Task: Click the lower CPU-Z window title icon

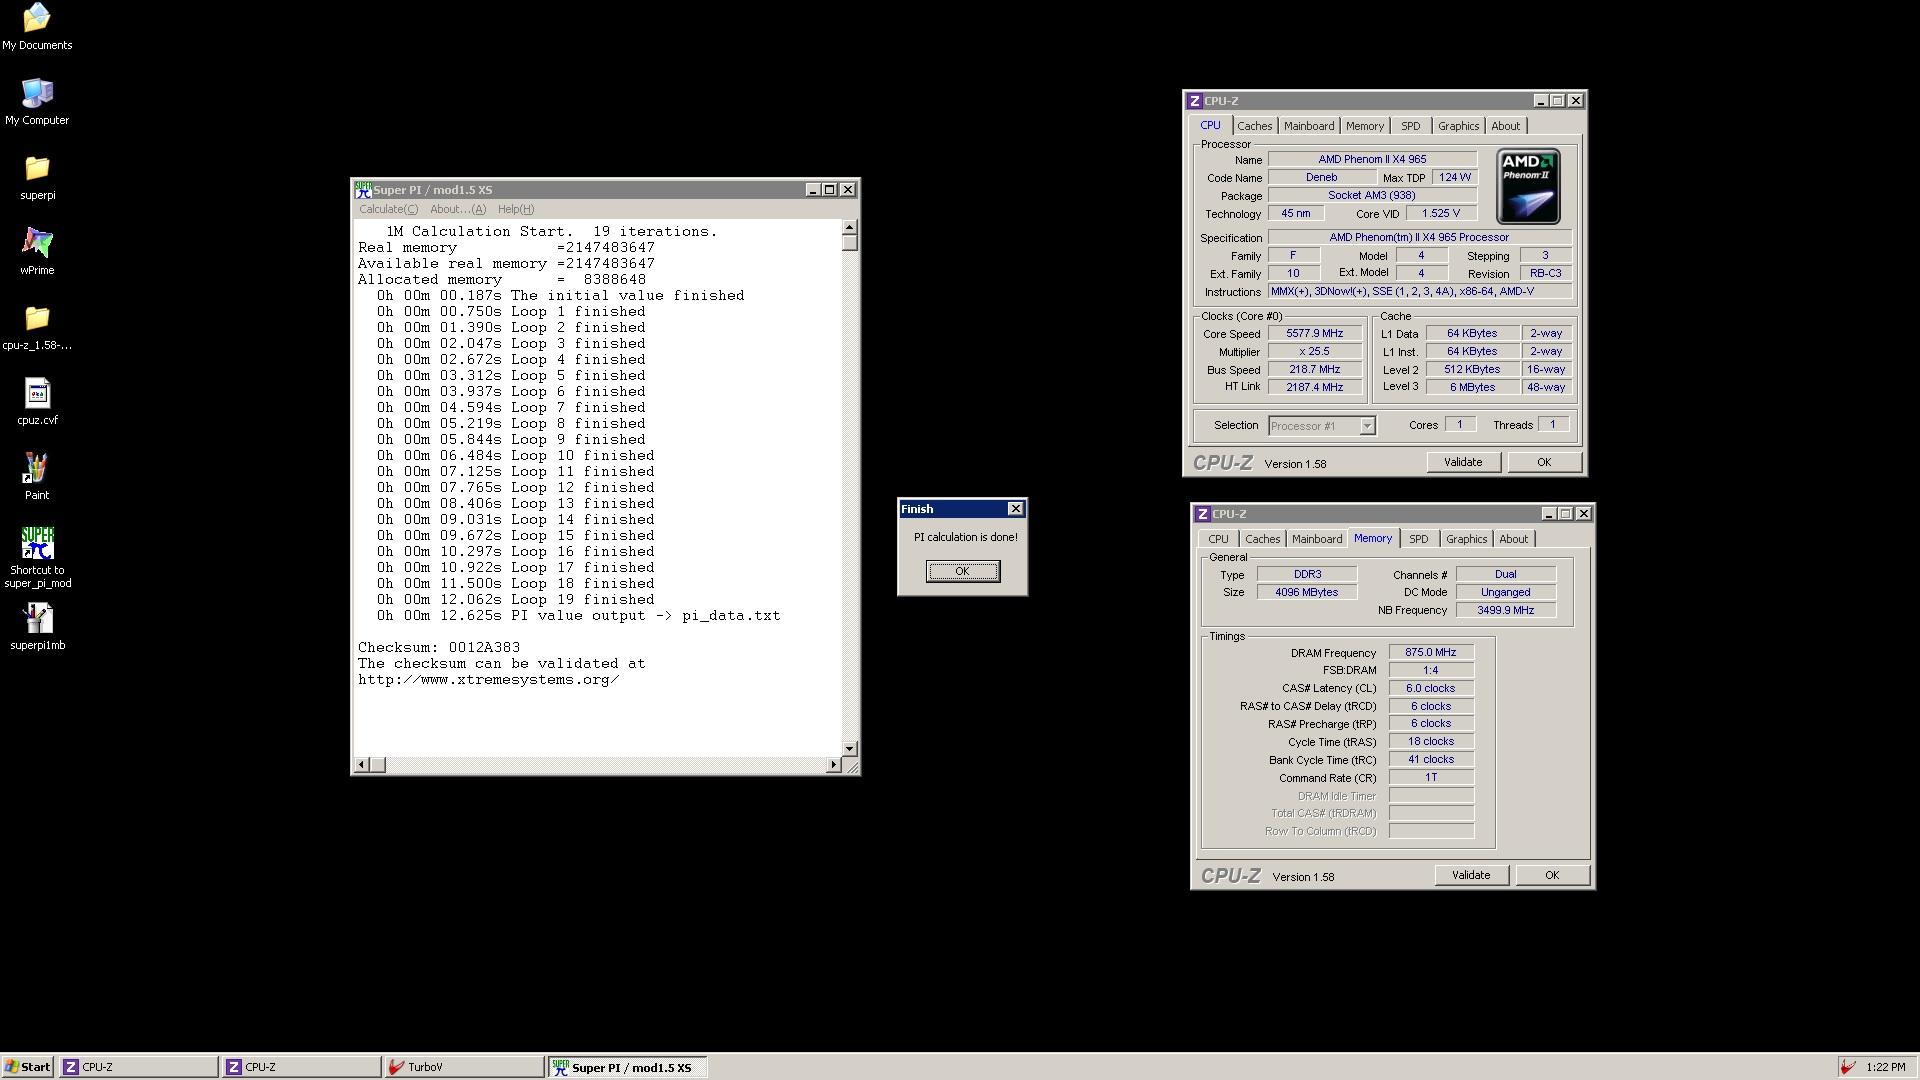Action: [x=1202, y=514]
